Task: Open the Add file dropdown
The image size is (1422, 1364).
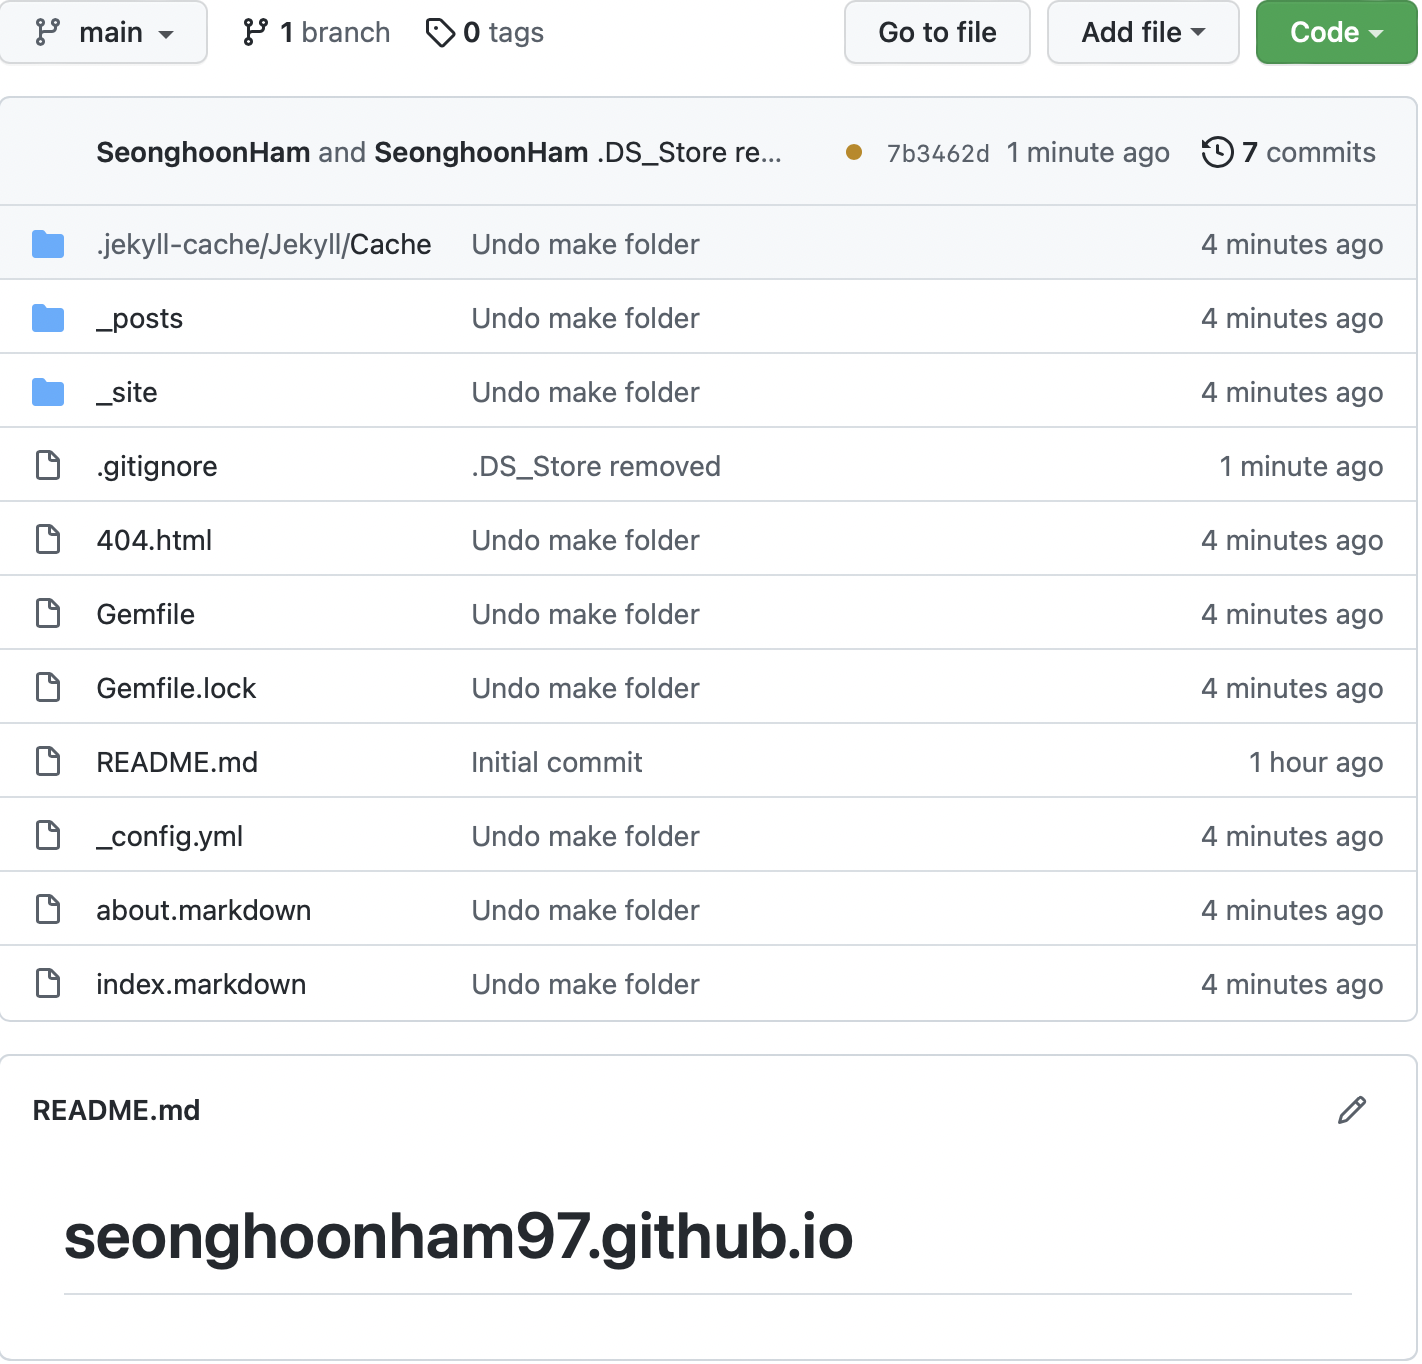Action: pyautogui.click(x=1143, y=32)
